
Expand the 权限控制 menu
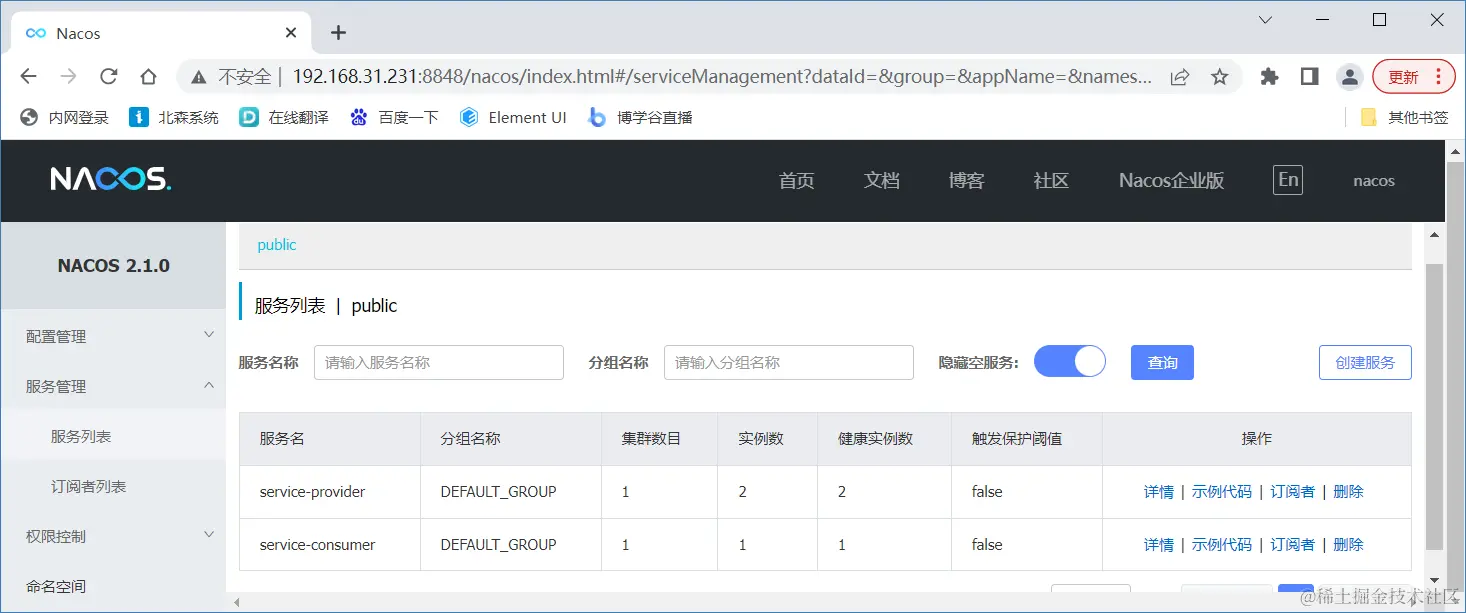point(113,536)
